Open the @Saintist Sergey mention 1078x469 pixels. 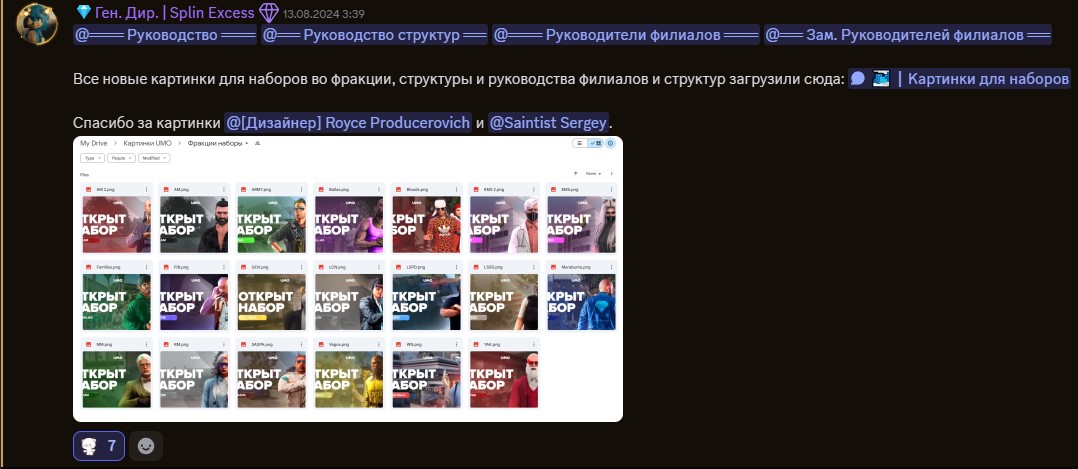(x=548, y=122)
